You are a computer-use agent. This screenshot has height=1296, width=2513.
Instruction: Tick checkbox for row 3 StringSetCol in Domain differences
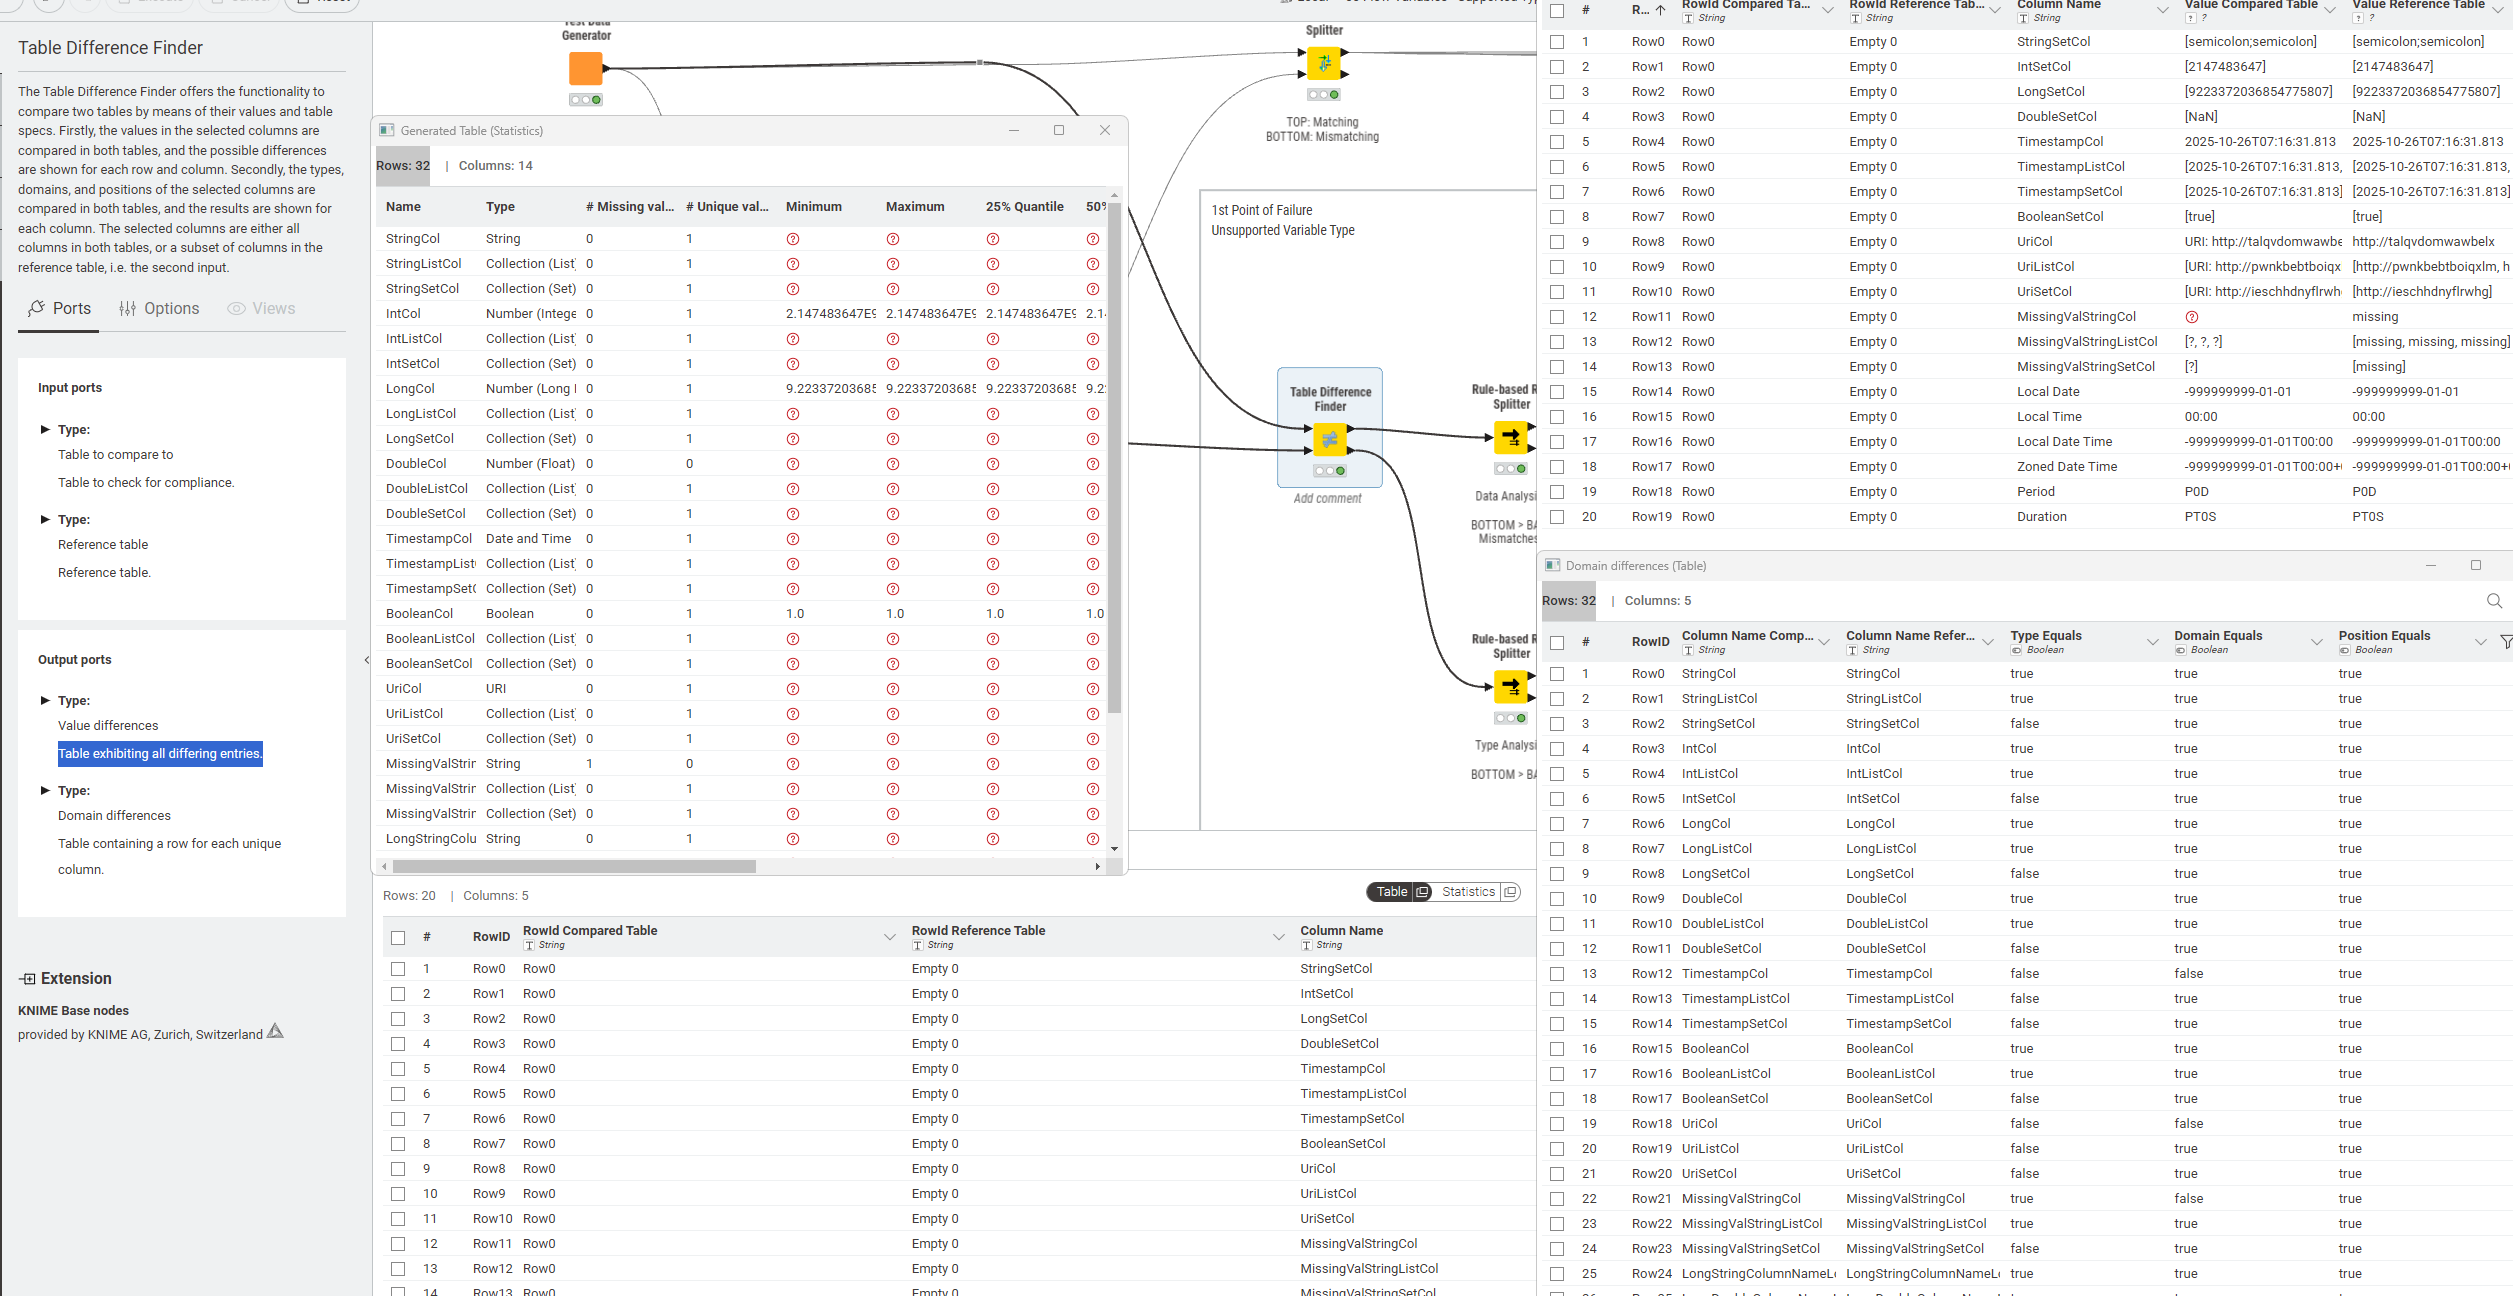coord(1557,724)
